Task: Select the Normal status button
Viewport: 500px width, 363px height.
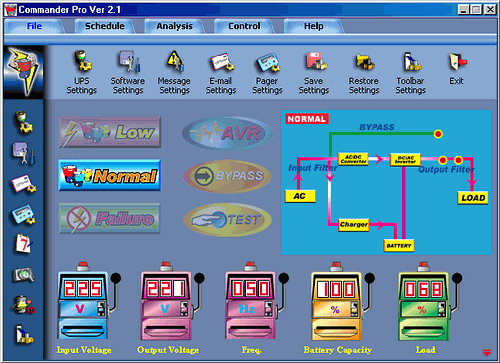Action: pos(110,175)
